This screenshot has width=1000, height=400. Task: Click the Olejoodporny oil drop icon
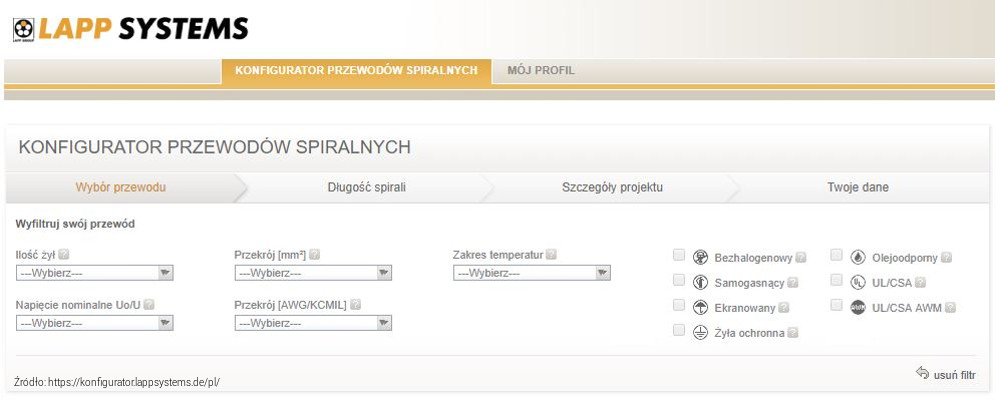857,257
